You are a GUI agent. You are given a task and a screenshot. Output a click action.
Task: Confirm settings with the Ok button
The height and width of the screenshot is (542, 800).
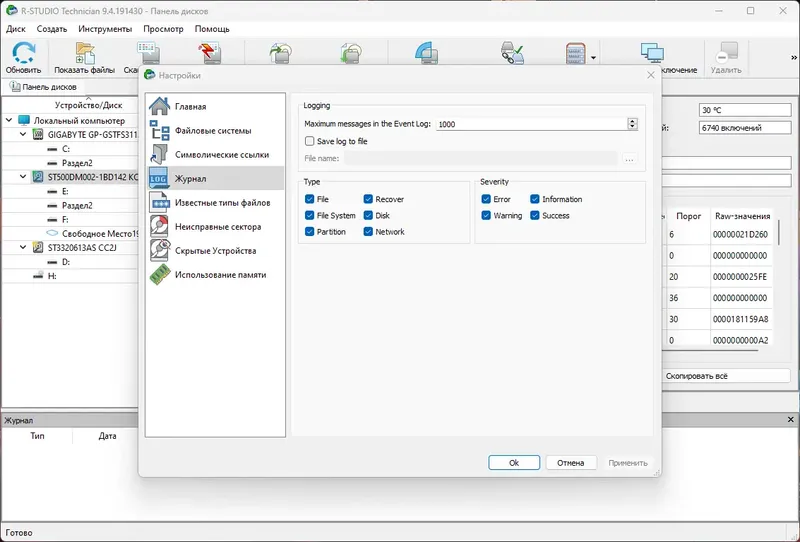pos(514,463)
